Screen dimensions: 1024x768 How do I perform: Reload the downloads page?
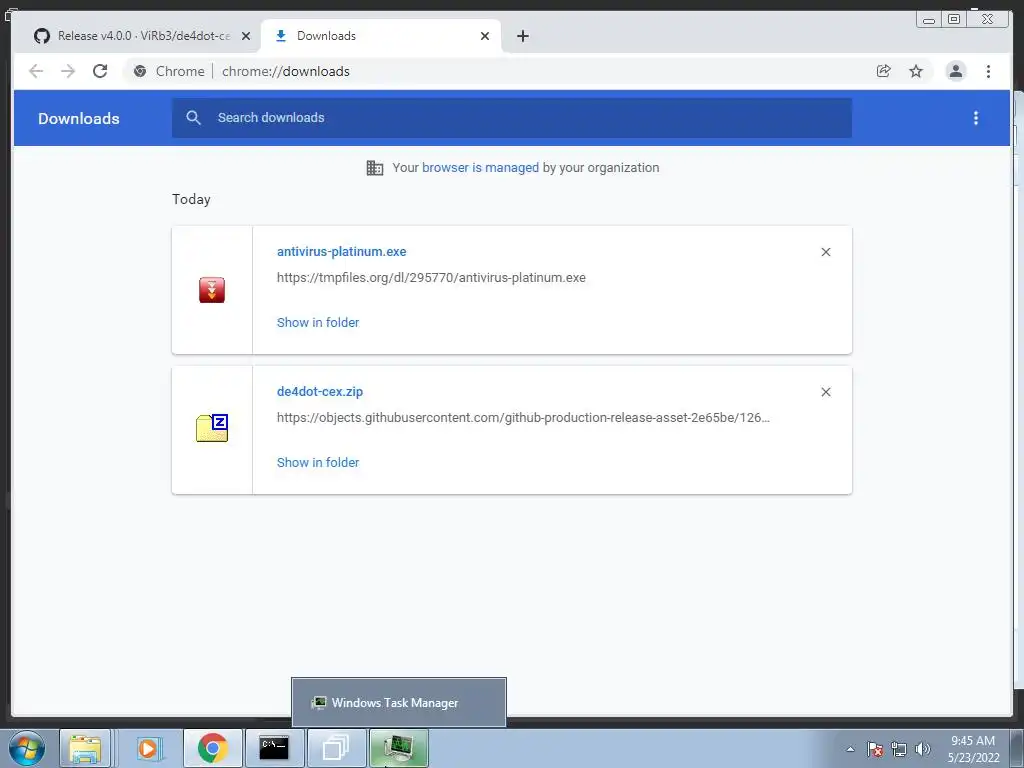[100, 71]
